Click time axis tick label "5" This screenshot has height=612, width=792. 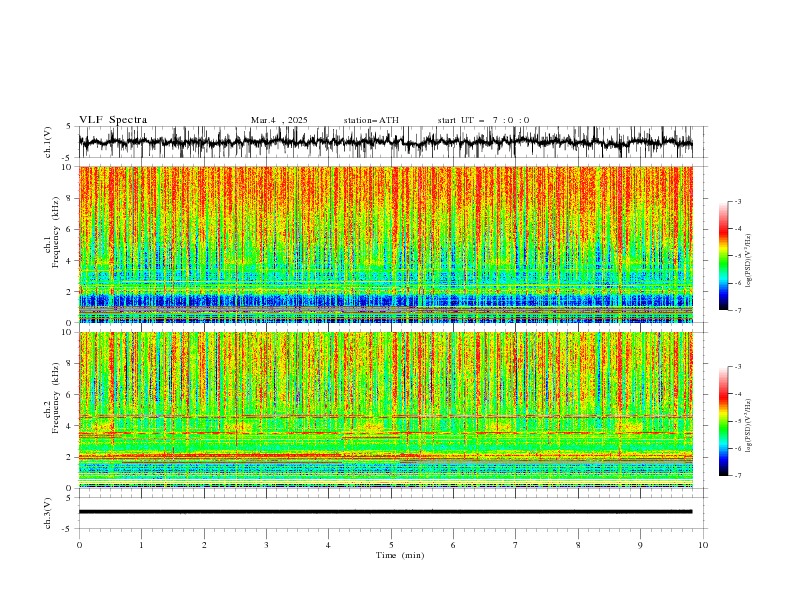(391, 545)
